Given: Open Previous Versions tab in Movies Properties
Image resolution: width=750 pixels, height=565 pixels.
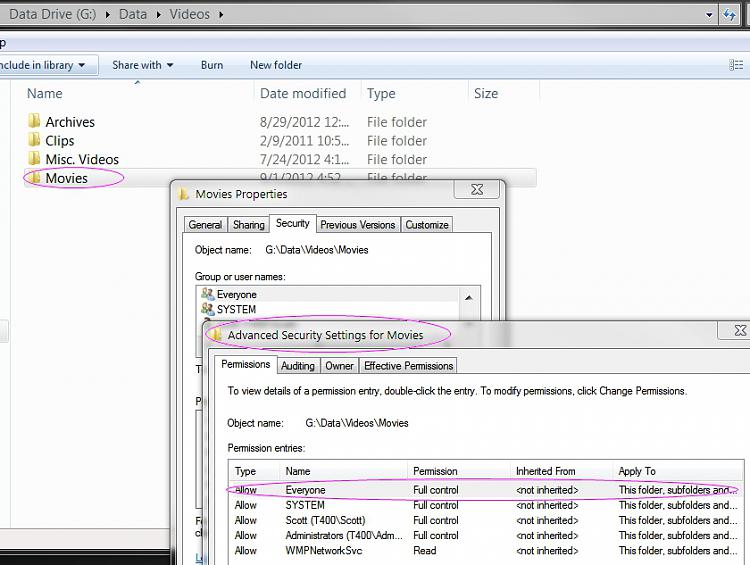Looking at the screenshot, I should (x=358, y=225).
